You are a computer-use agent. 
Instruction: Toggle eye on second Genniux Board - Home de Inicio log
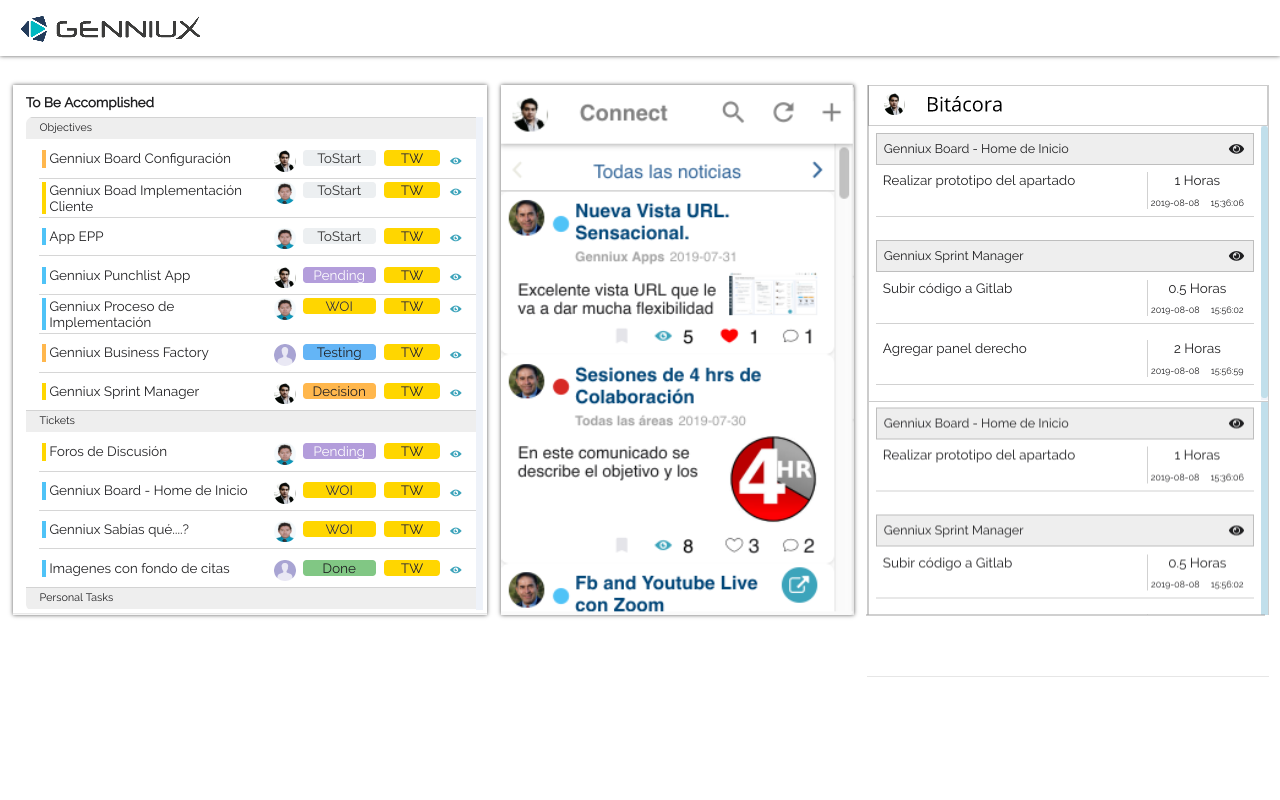(x=1236, y=423)
